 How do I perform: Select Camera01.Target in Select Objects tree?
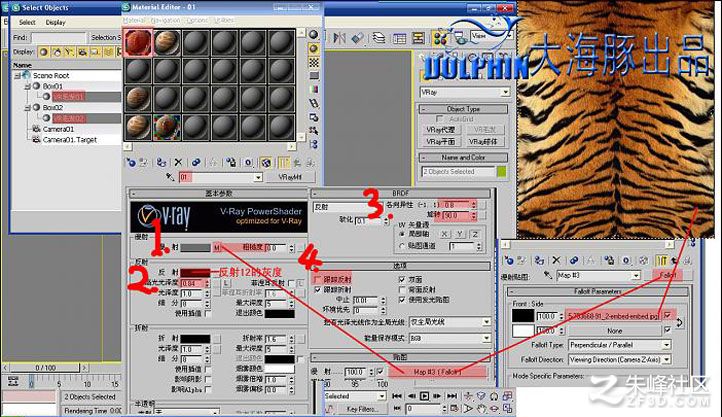tap(70, 140)
